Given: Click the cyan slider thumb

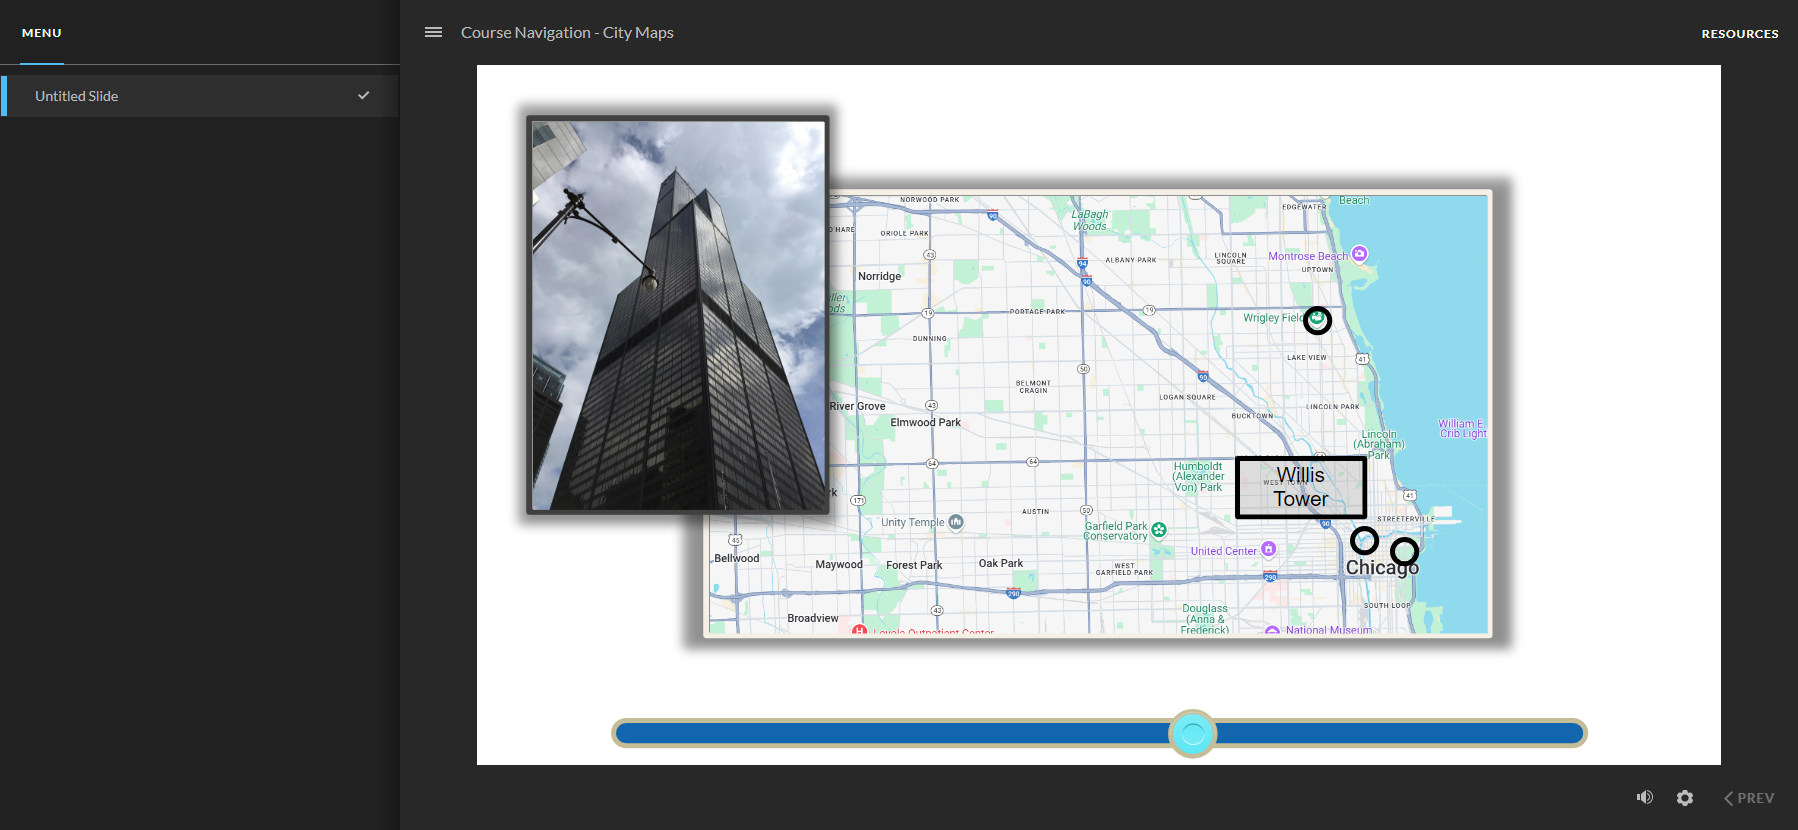Looking at the screenshot, I should (x=1192, y=734).
